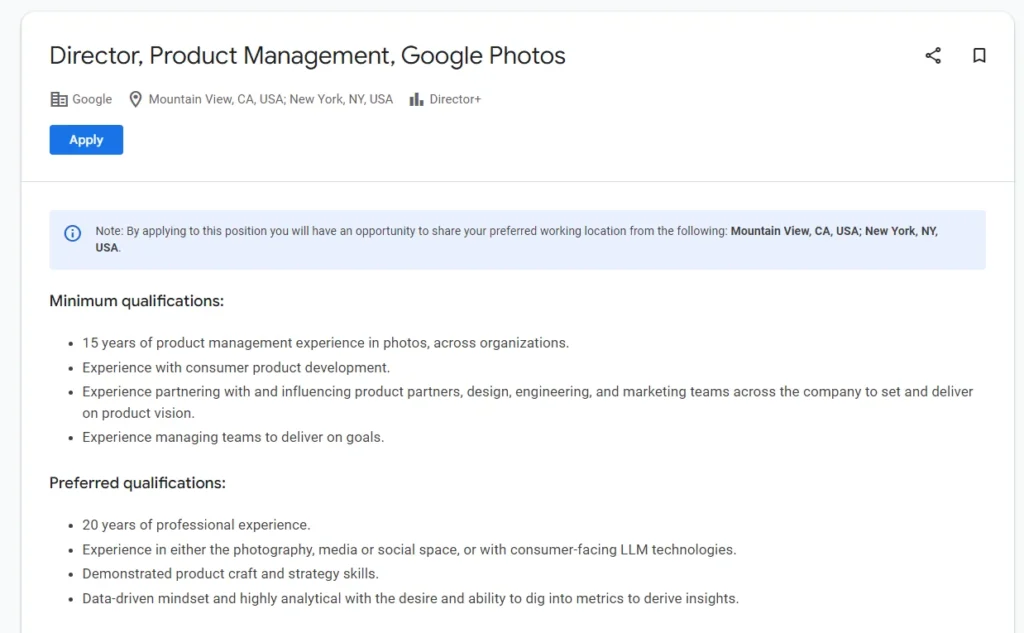Click the share icon for this job
This screenshot has width=1024, height=633.
pos(933,56)
